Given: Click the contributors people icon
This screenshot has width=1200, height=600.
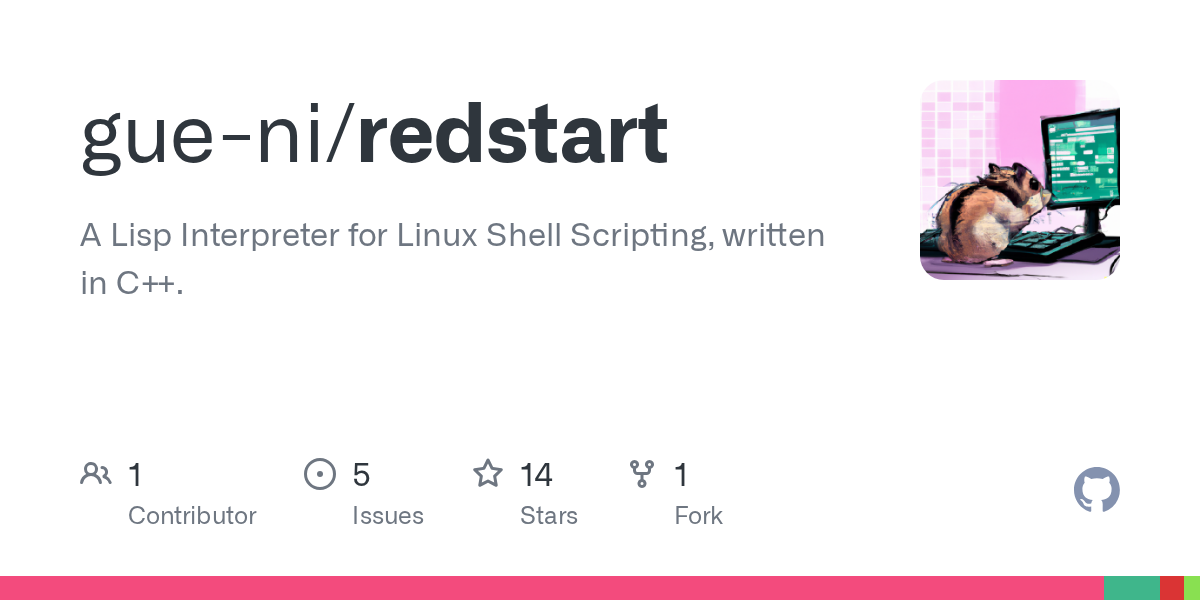Looking at the screenshot, I should click(x=96, y=474).
